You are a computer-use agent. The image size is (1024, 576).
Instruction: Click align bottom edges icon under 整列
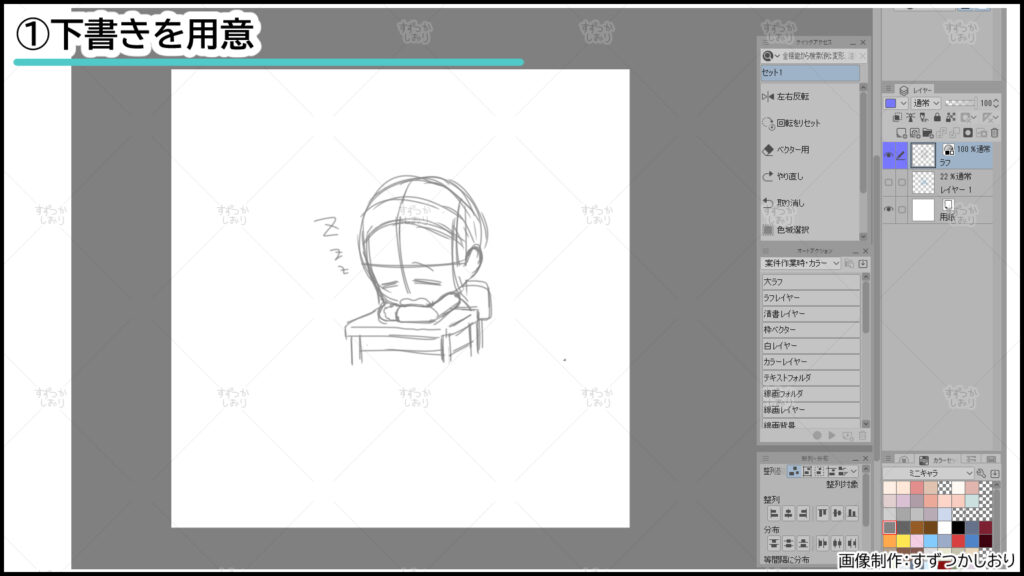pos(852,513)
